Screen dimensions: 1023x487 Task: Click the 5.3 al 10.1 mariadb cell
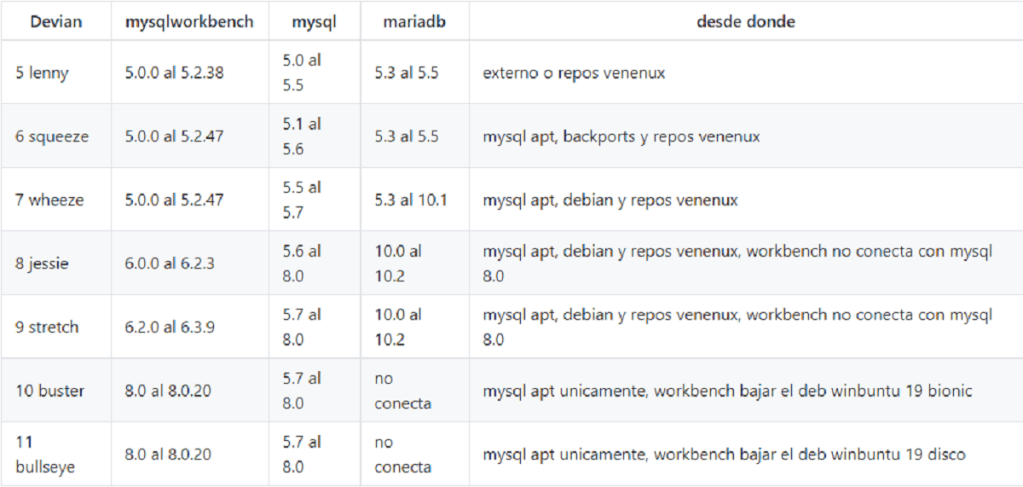point(411,200)
